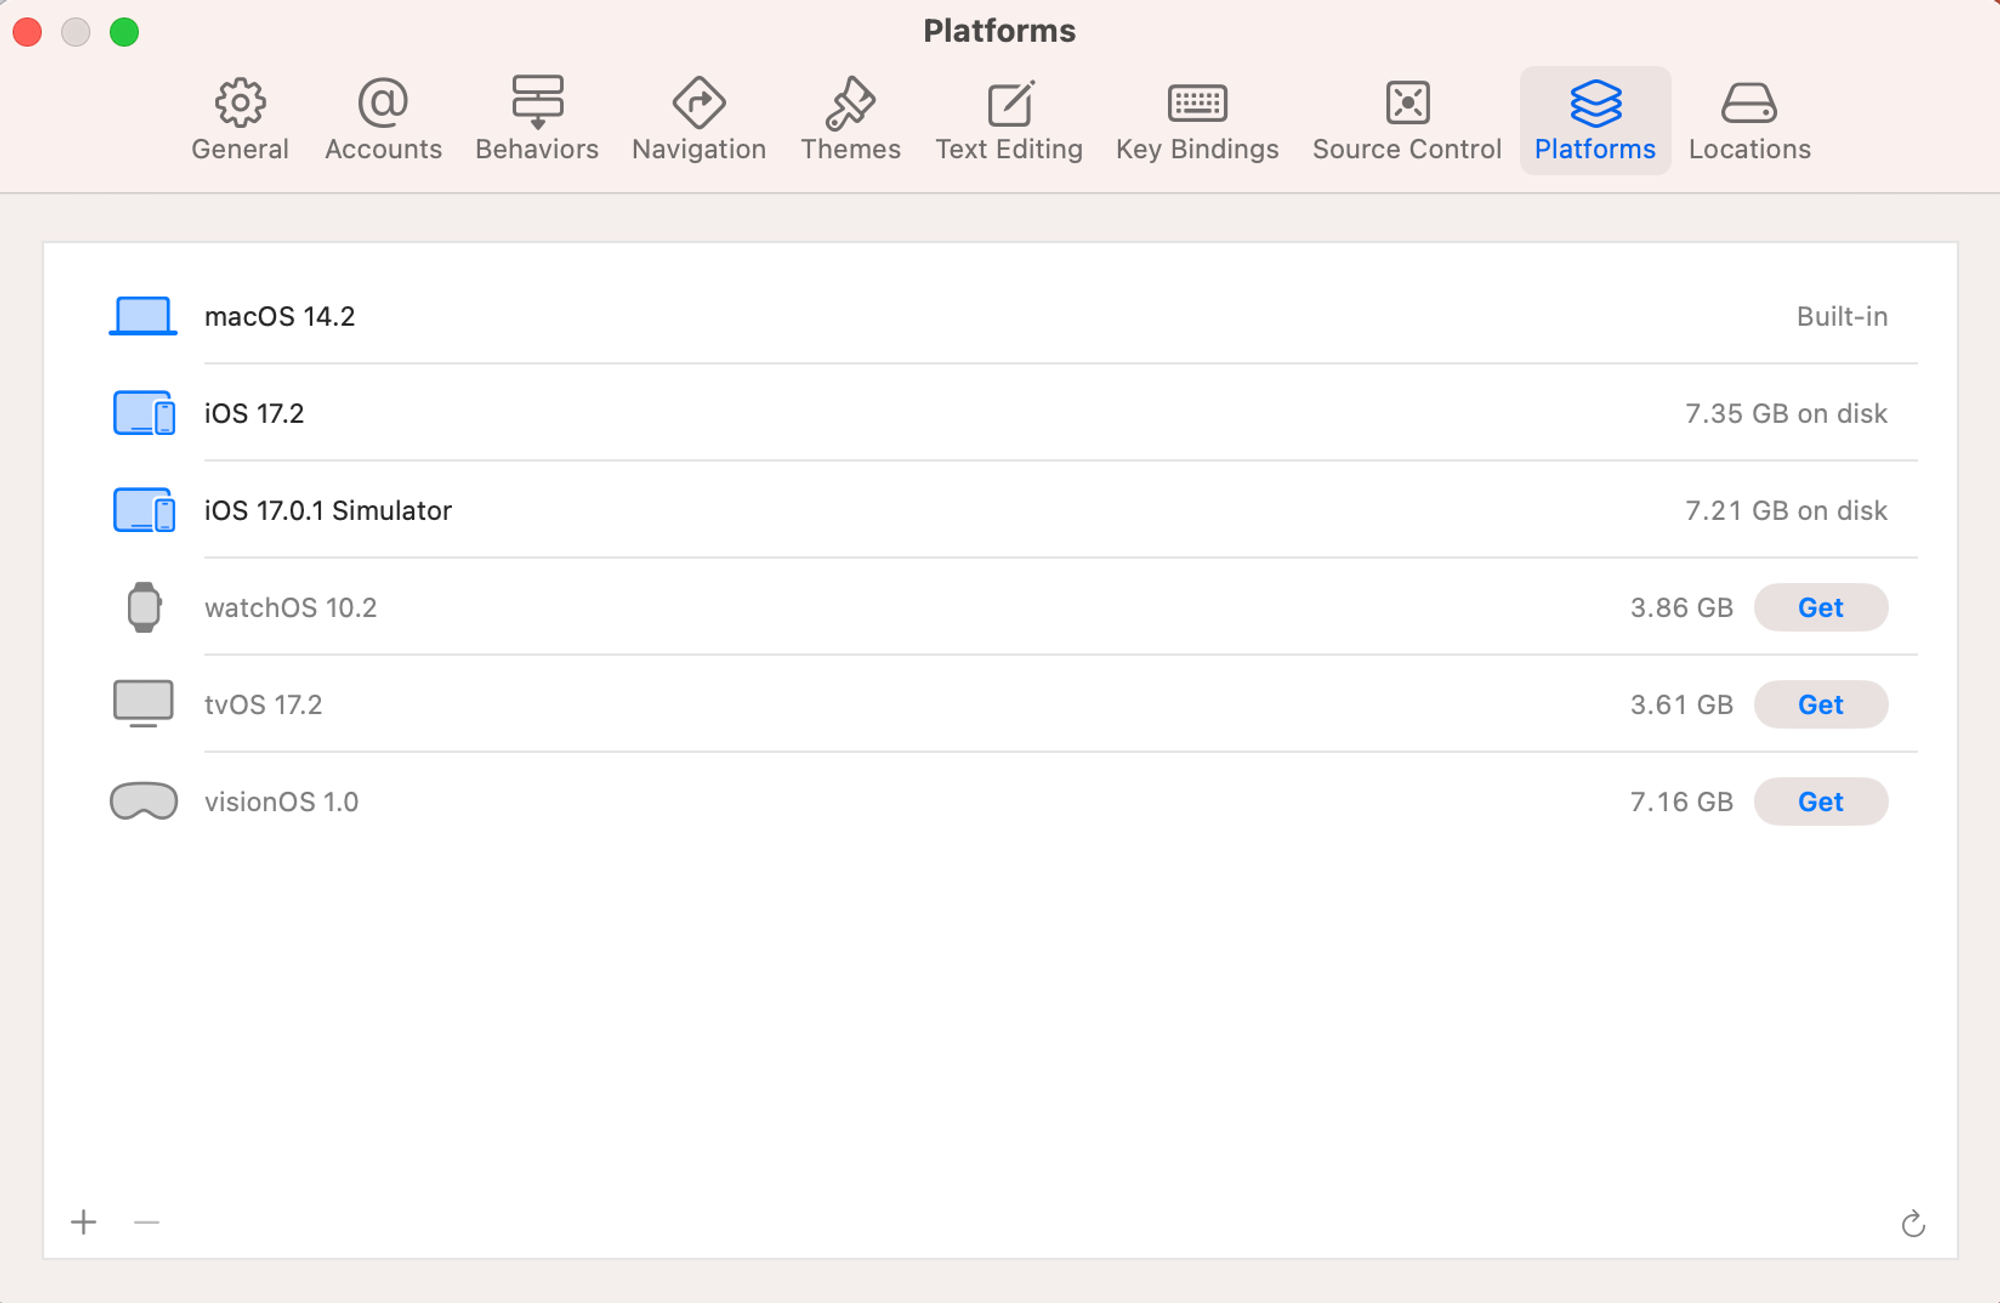This screenshot has width=2000, height=1303.
Task: Select the Themes paintbrush icon
Action: 850,104
